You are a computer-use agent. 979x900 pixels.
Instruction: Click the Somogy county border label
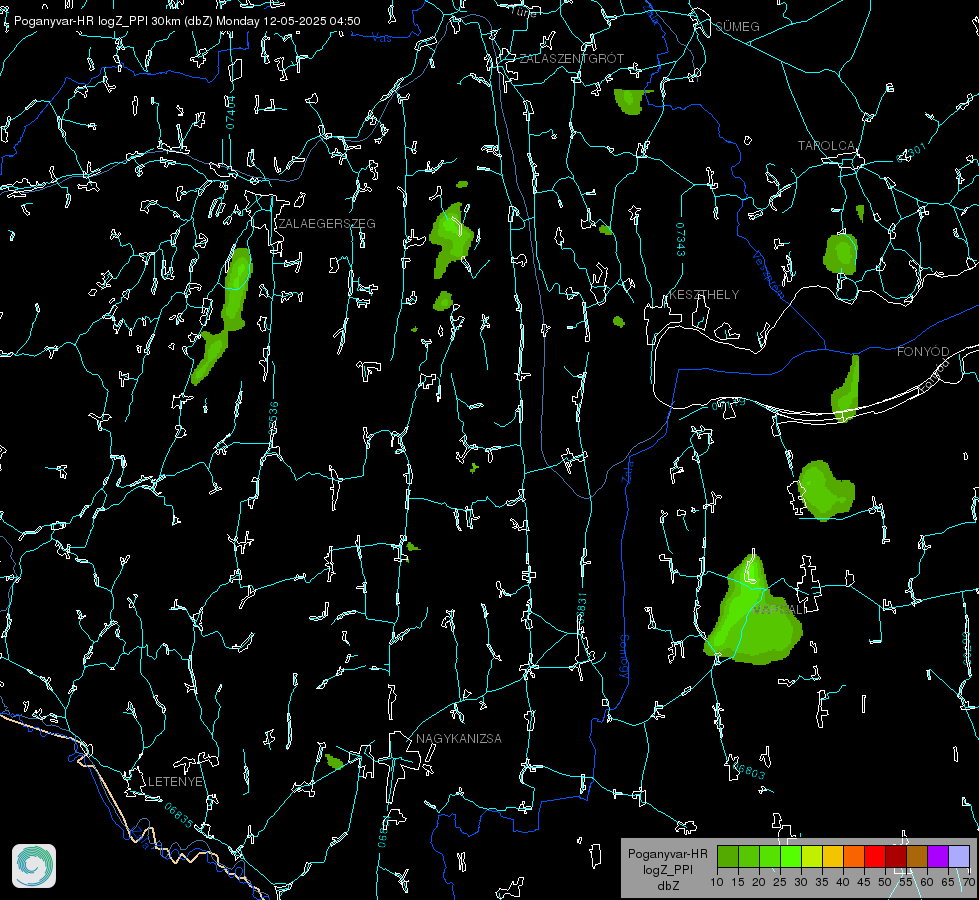click(624, 657)
